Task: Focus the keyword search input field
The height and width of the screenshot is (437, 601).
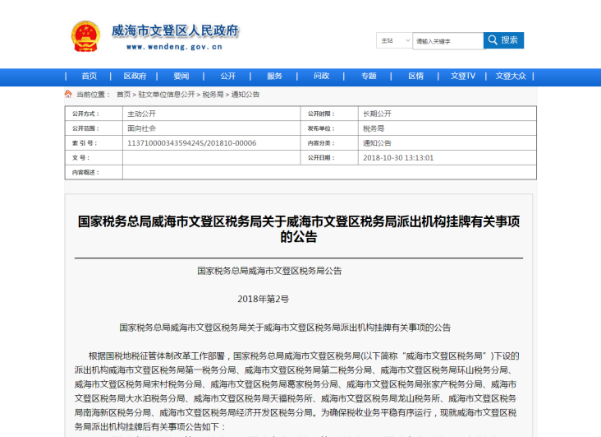Action: [x=447, y=41]
